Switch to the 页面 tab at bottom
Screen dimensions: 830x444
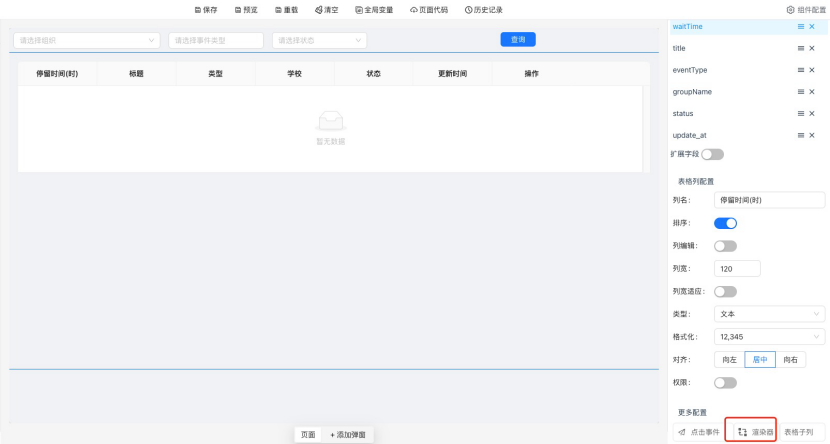point(308,435)
